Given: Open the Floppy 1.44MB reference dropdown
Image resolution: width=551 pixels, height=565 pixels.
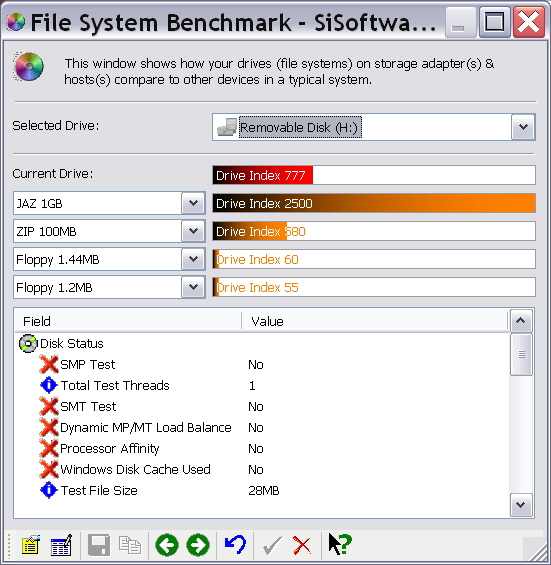Looking at the screenshot, I should click(193, 259).
